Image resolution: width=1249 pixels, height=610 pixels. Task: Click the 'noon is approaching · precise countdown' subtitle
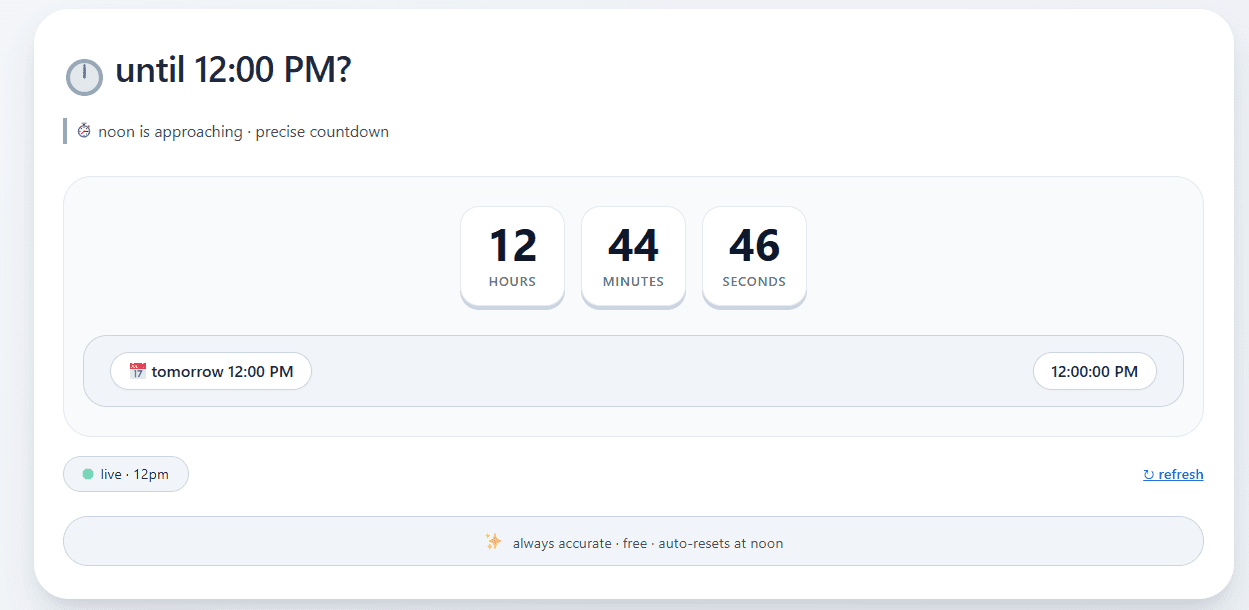click(243, 132)
